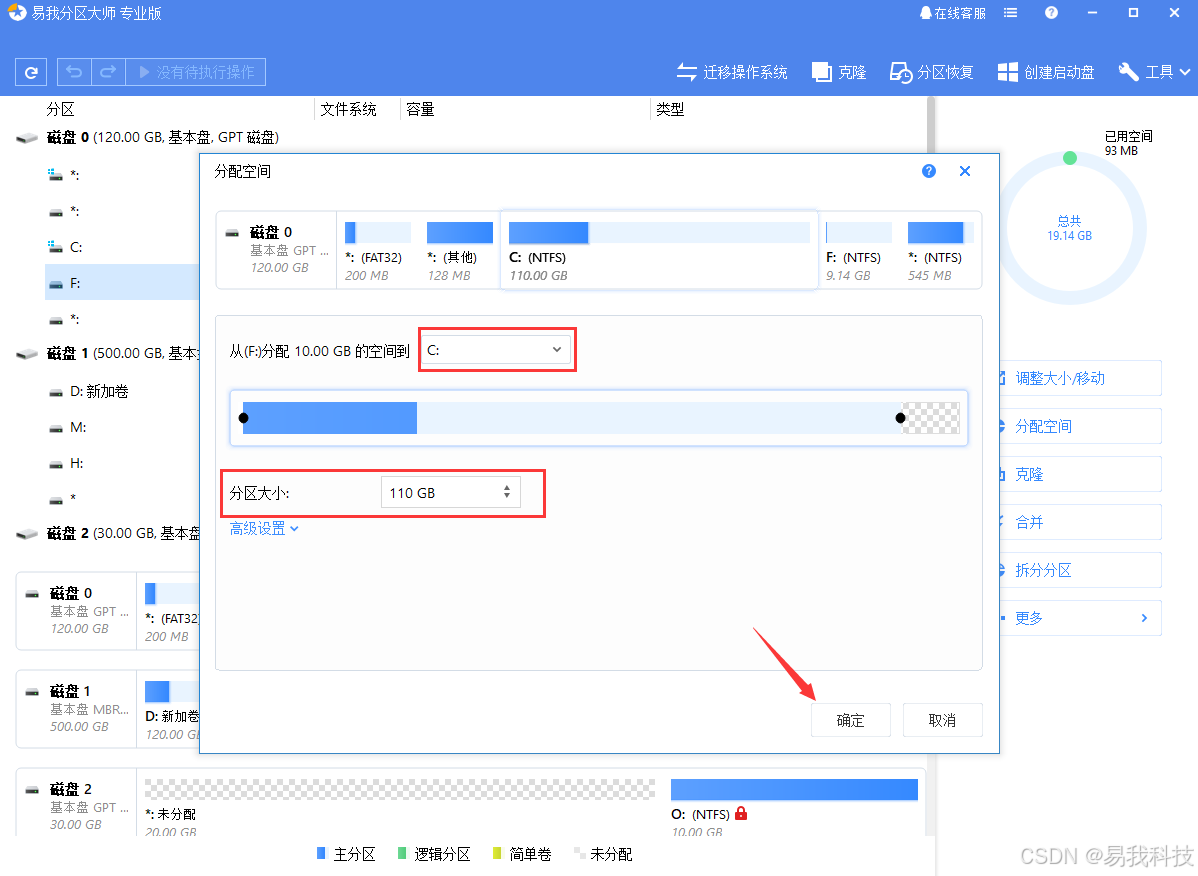Click Split Partition (拆分分区) in side panel
The width and height of the screenshot is (1198, 876).
pyautogui.click(x=1080, y=570)
